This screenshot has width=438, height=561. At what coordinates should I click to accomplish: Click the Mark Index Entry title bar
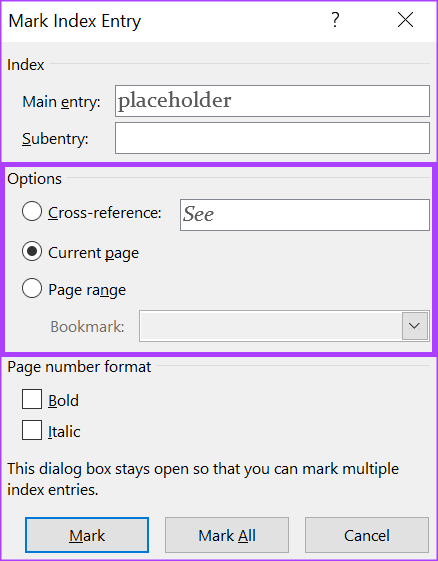pyautogui.click(x=161, y=21)
